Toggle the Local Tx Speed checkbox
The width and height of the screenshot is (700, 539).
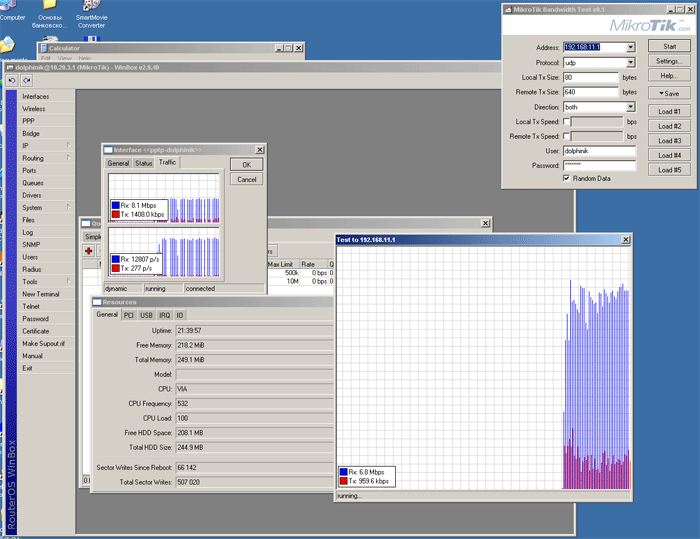pos(566,121)
